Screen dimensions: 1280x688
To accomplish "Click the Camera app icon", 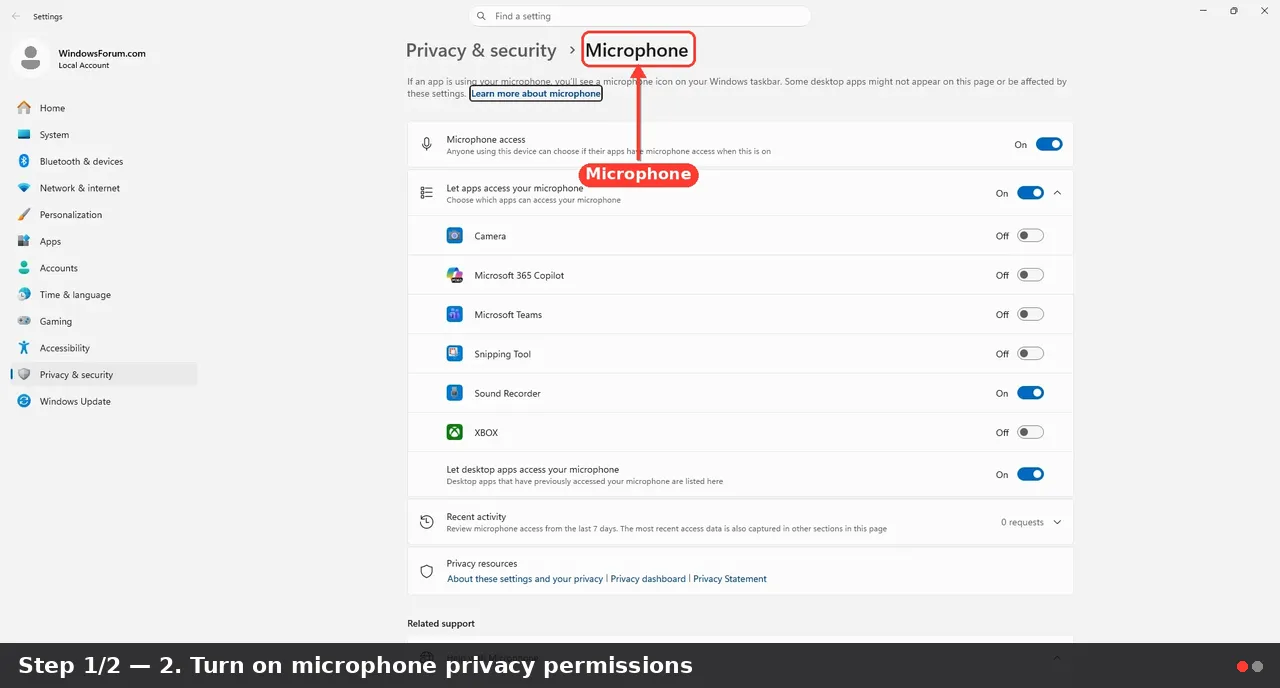I will (455, 236).
